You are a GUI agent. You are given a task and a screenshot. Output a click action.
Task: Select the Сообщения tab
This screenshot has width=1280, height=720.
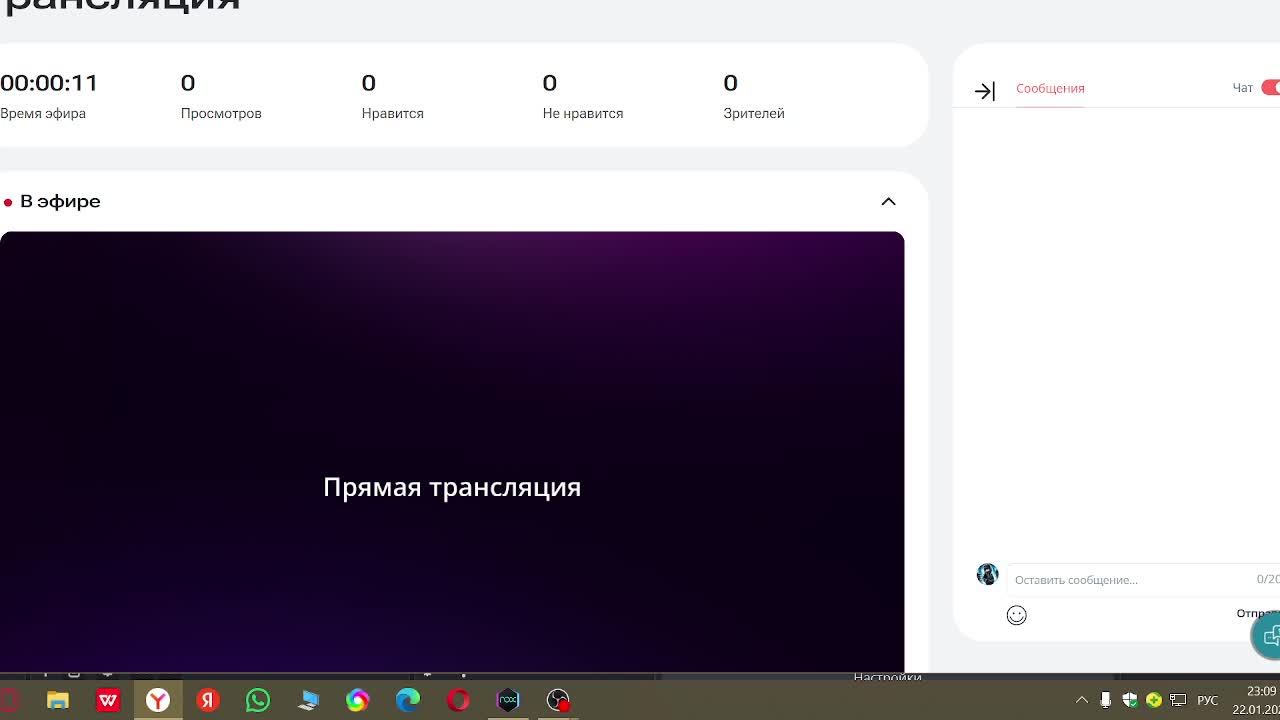(x=1050, y=88)
